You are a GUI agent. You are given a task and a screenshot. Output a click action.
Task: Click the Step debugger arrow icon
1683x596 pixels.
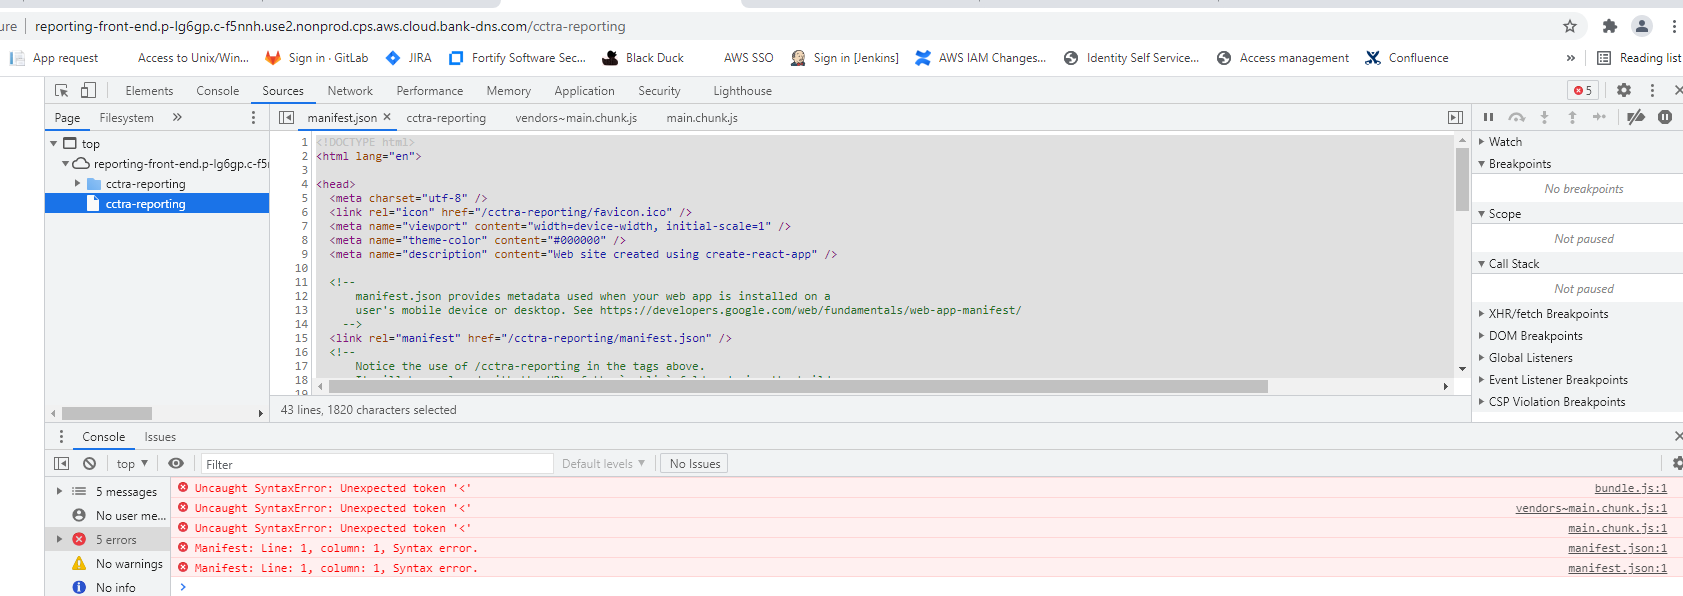[x=1599, y=117]
